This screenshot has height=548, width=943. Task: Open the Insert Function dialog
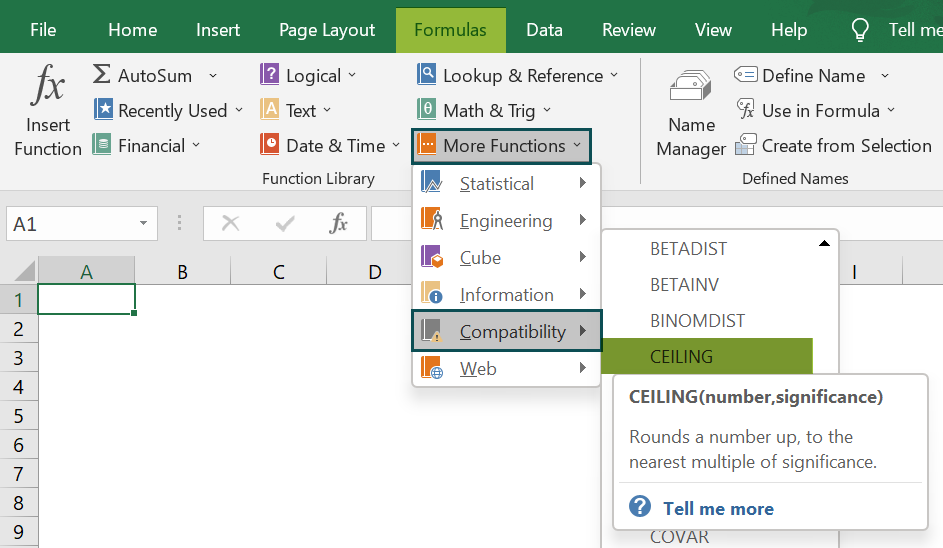(48, 111)
